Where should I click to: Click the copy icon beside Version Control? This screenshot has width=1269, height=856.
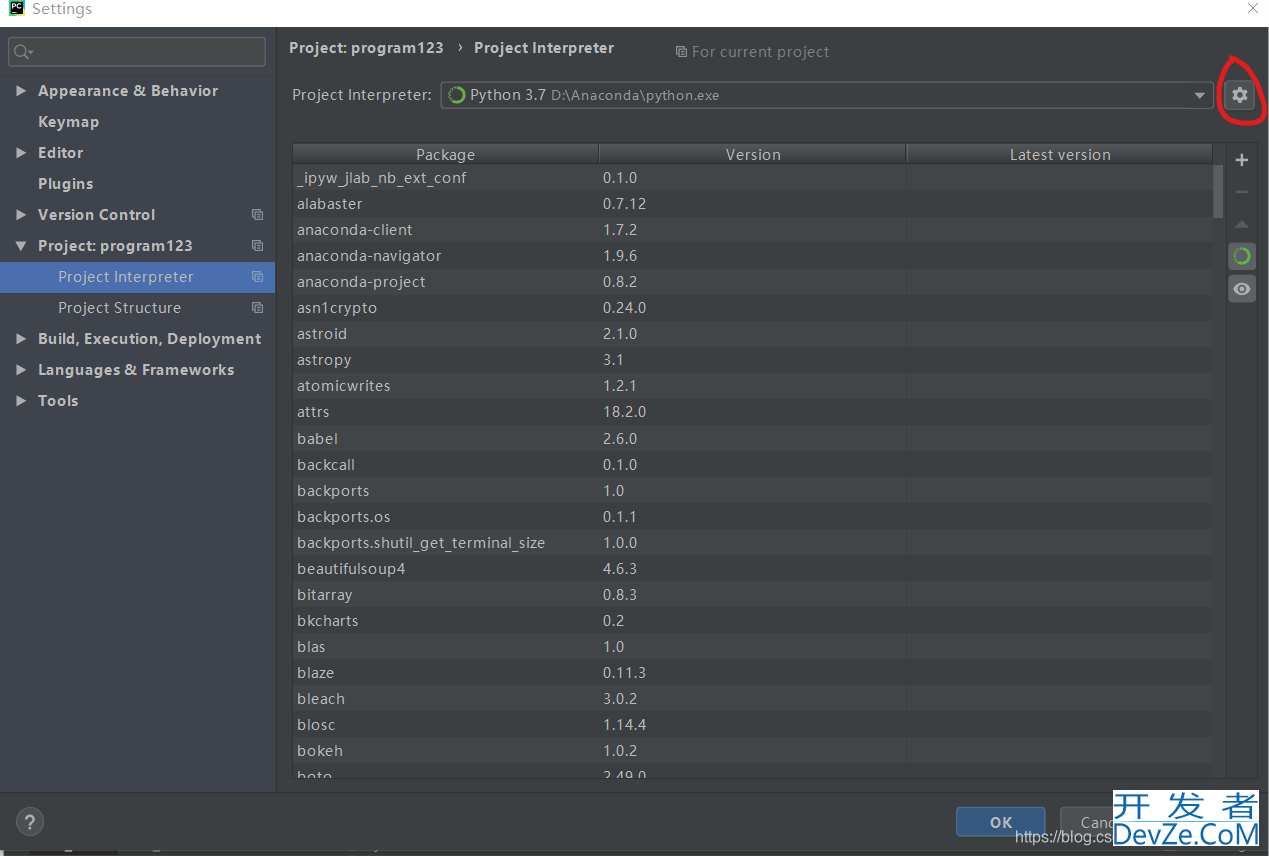point(257,215)
